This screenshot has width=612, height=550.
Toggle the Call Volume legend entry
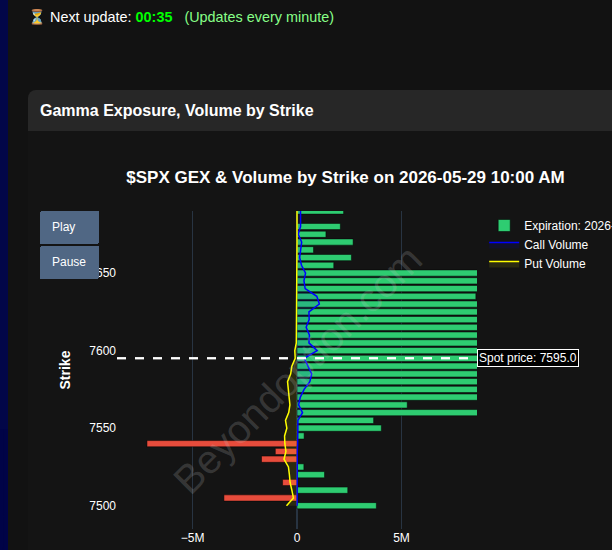(539, 245)
